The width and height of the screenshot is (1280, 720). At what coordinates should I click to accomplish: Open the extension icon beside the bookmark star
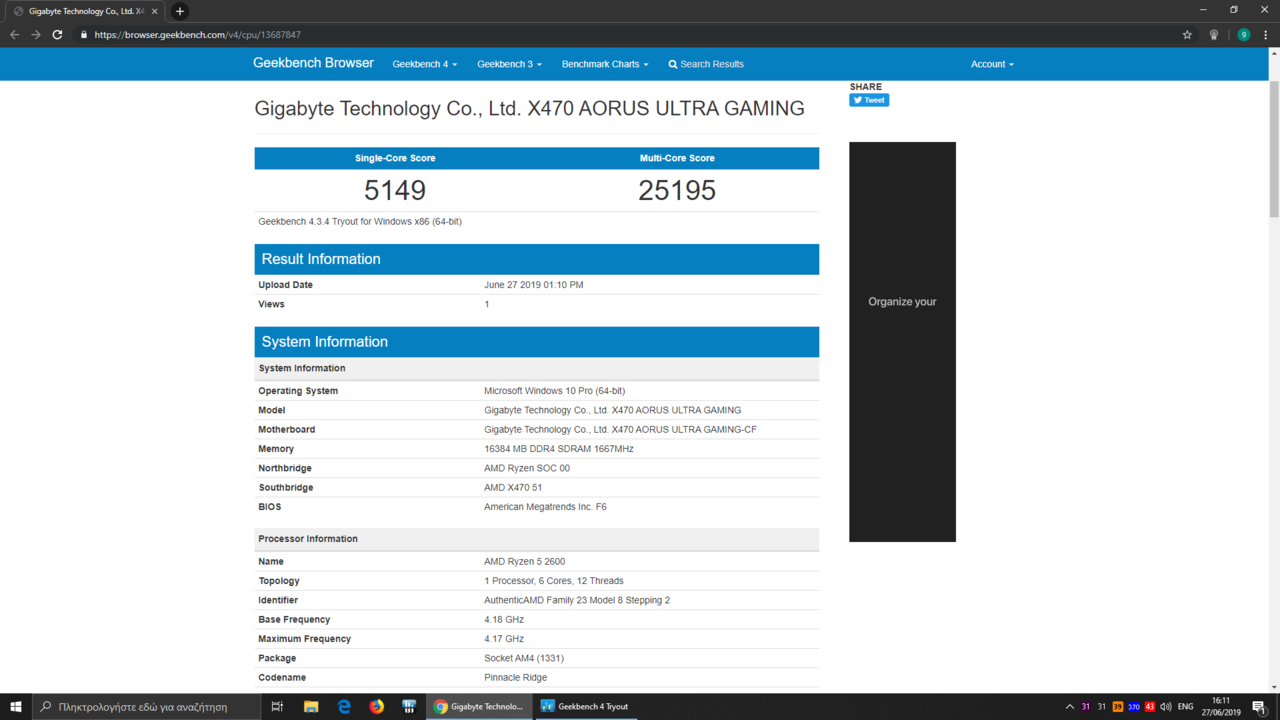click(x=1214, y=34)
